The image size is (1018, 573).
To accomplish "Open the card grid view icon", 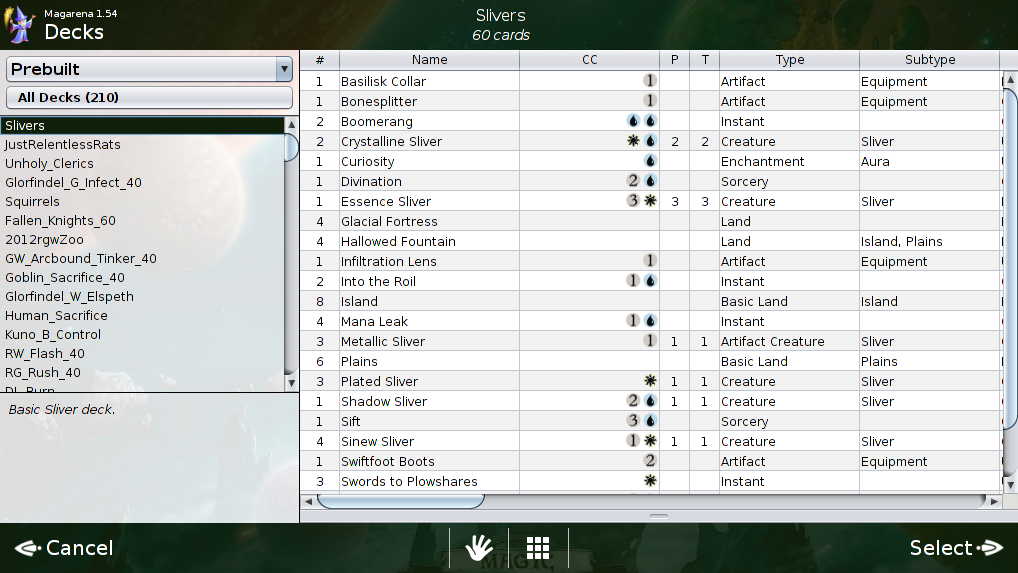I will pos(538,547).
